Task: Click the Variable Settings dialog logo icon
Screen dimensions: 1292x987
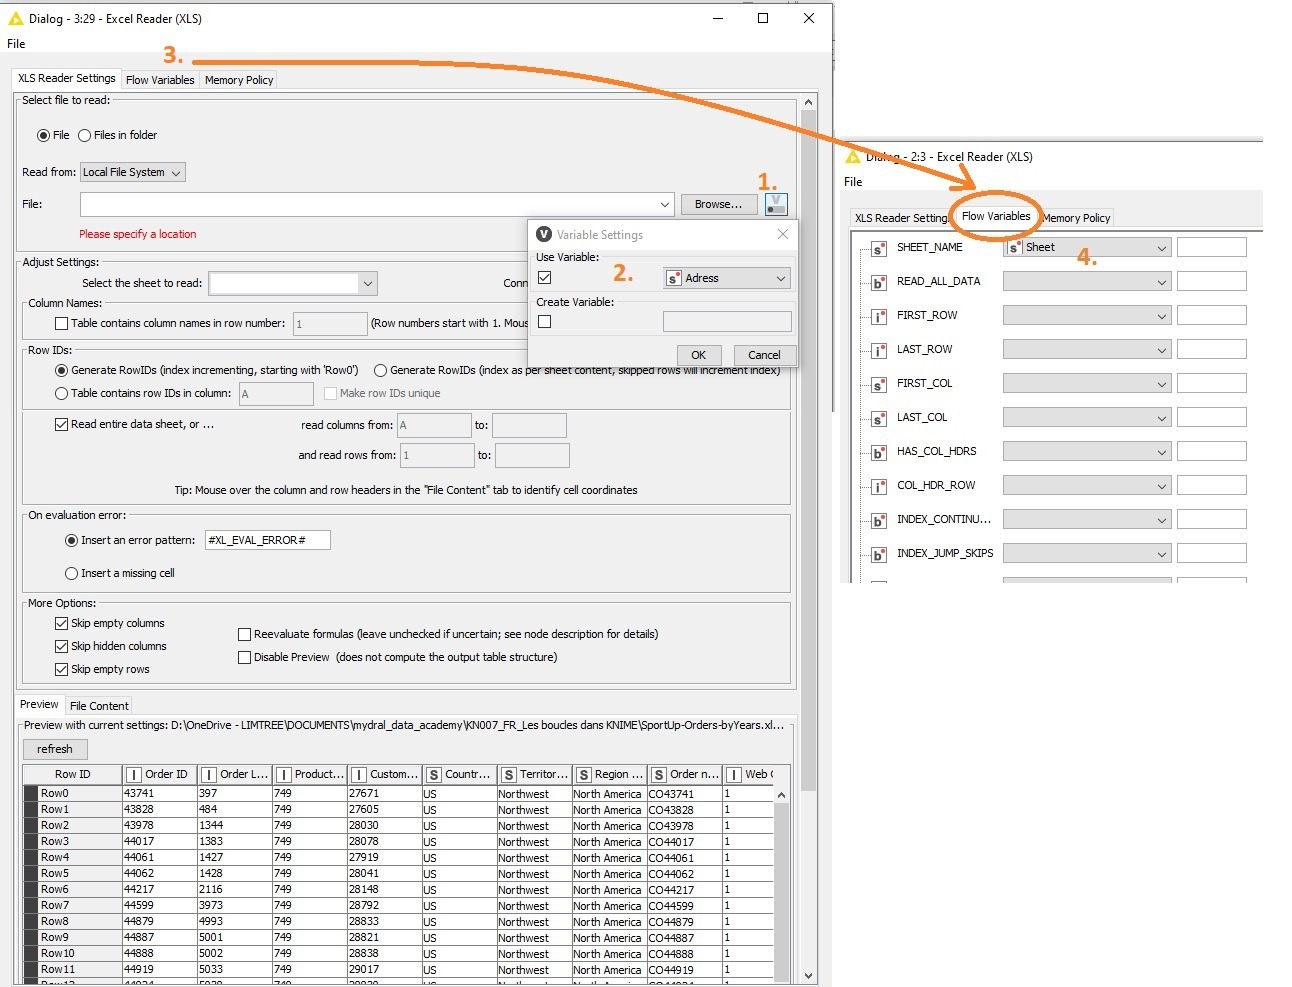Action: [x=544, y=234]
